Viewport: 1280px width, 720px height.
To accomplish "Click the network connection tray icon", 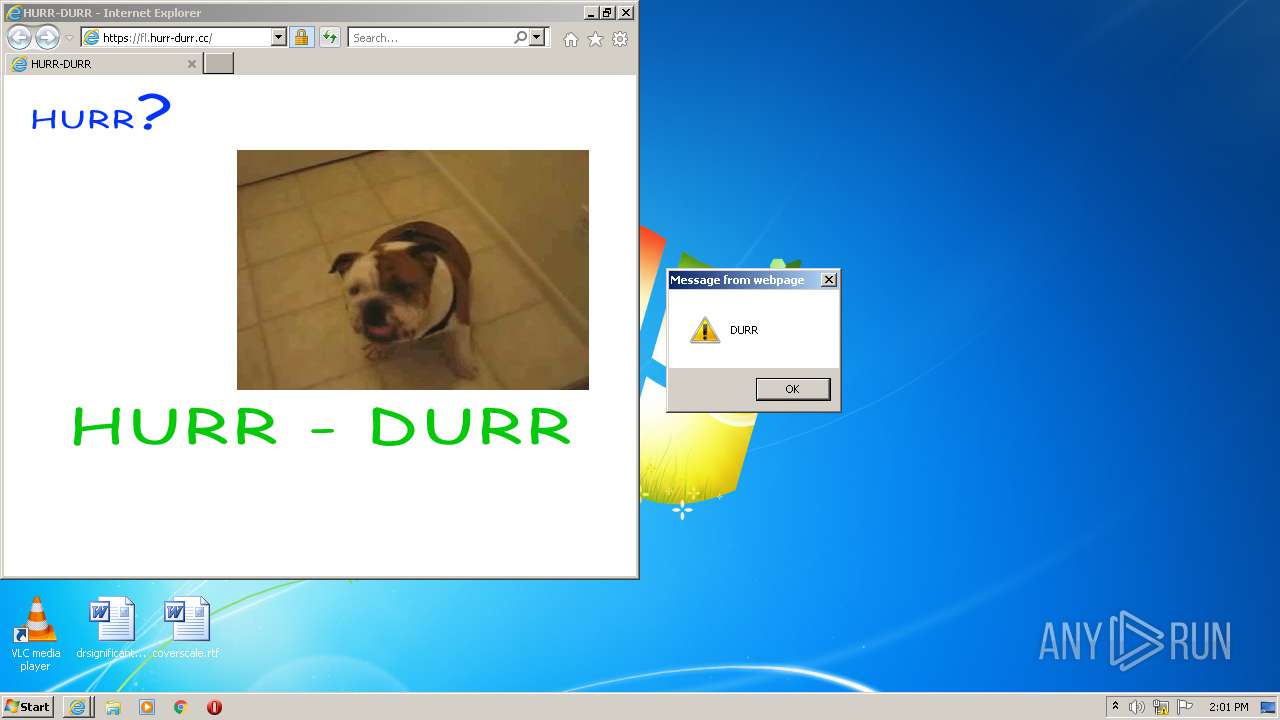I will pos(1161,707).
